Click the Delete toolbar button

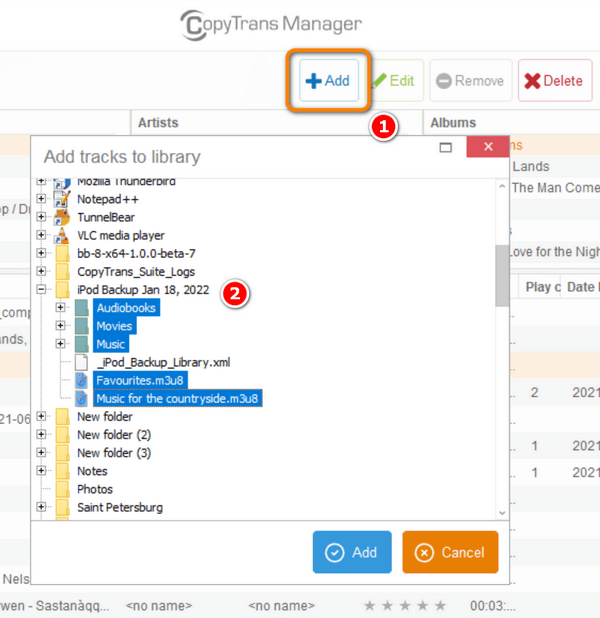pyautogui.click(x=555, y=80)
